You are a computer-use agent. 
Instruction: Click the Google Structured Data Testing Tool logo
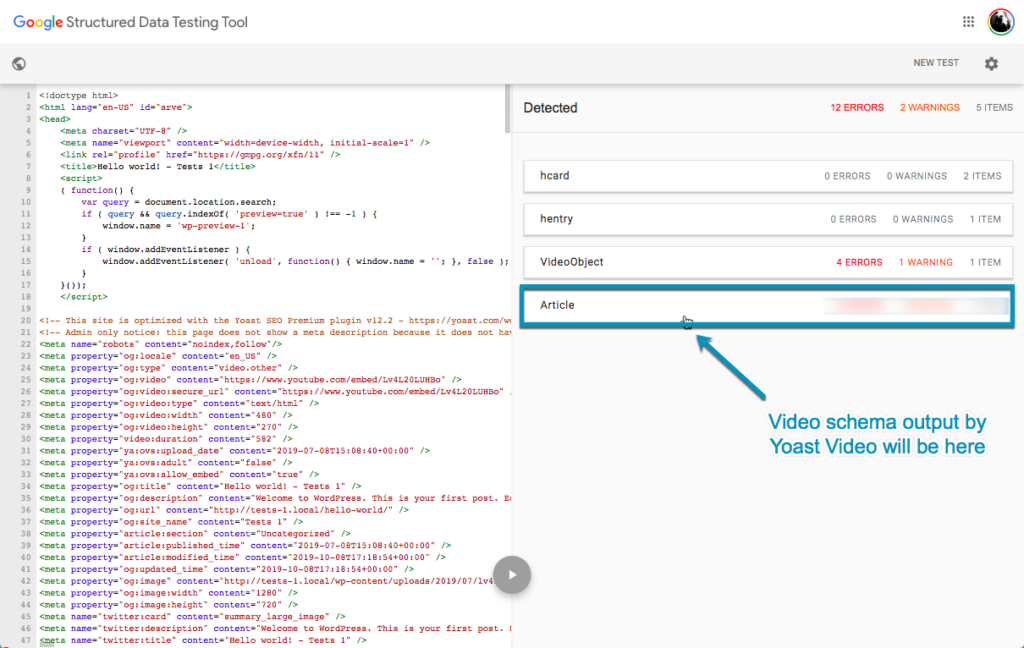coord(131,22)
